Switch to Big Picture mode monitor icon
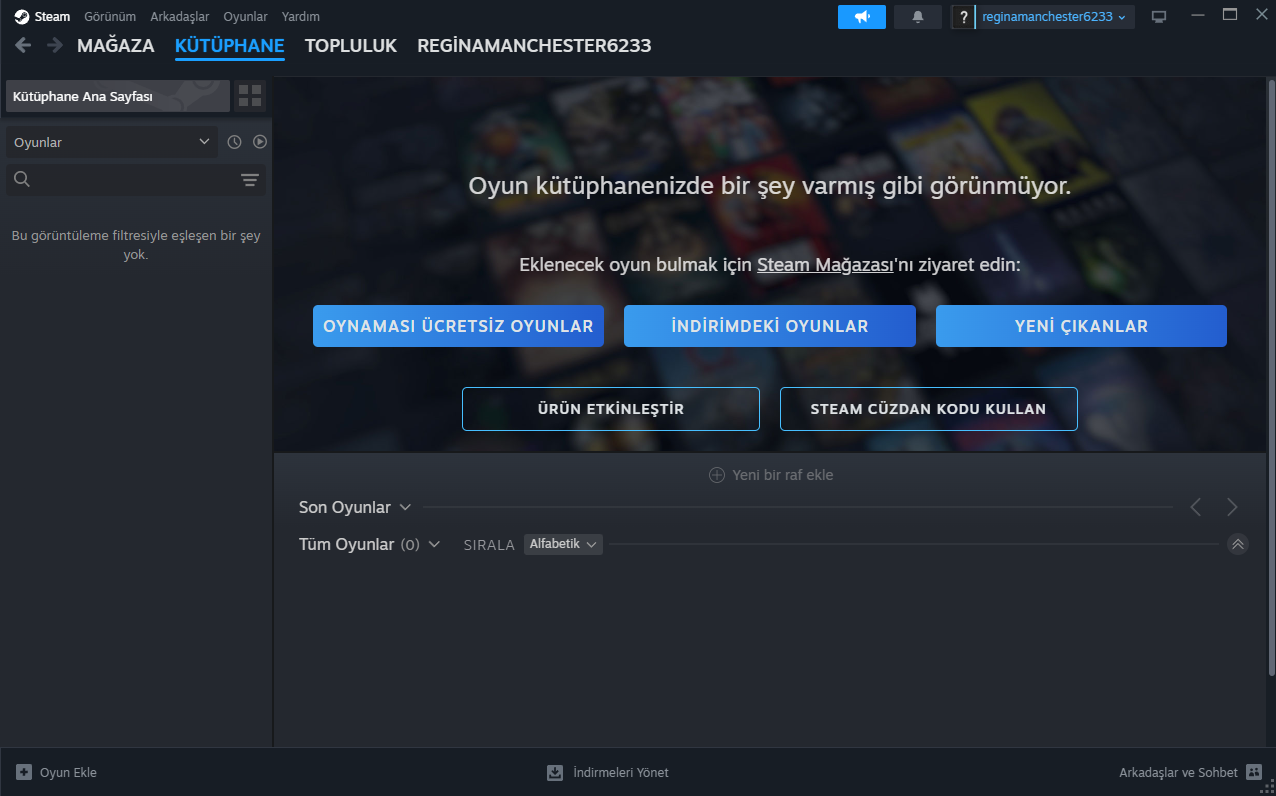 point(1159,17)
